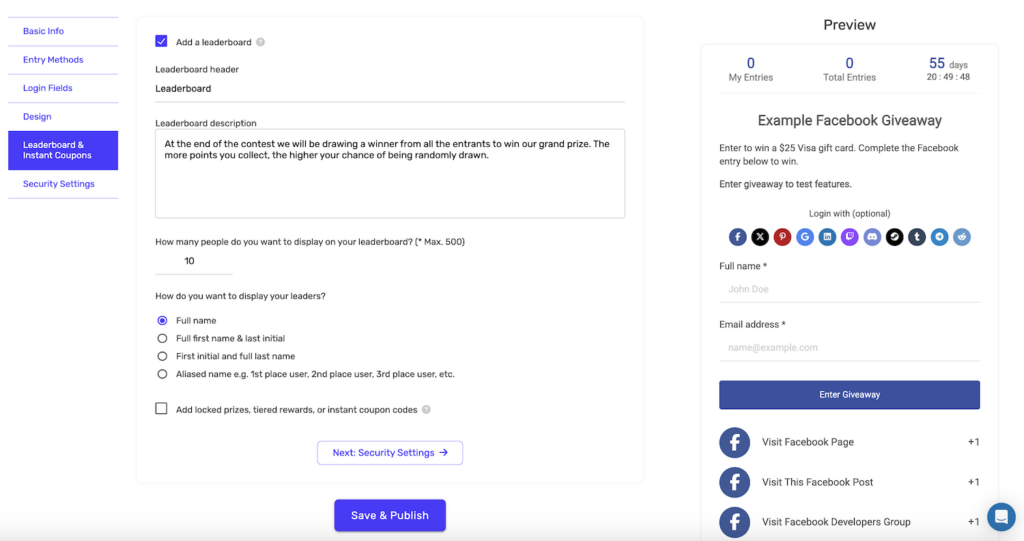Select the Steam login icon
1024x541 pixels.
tap(894, 237)
